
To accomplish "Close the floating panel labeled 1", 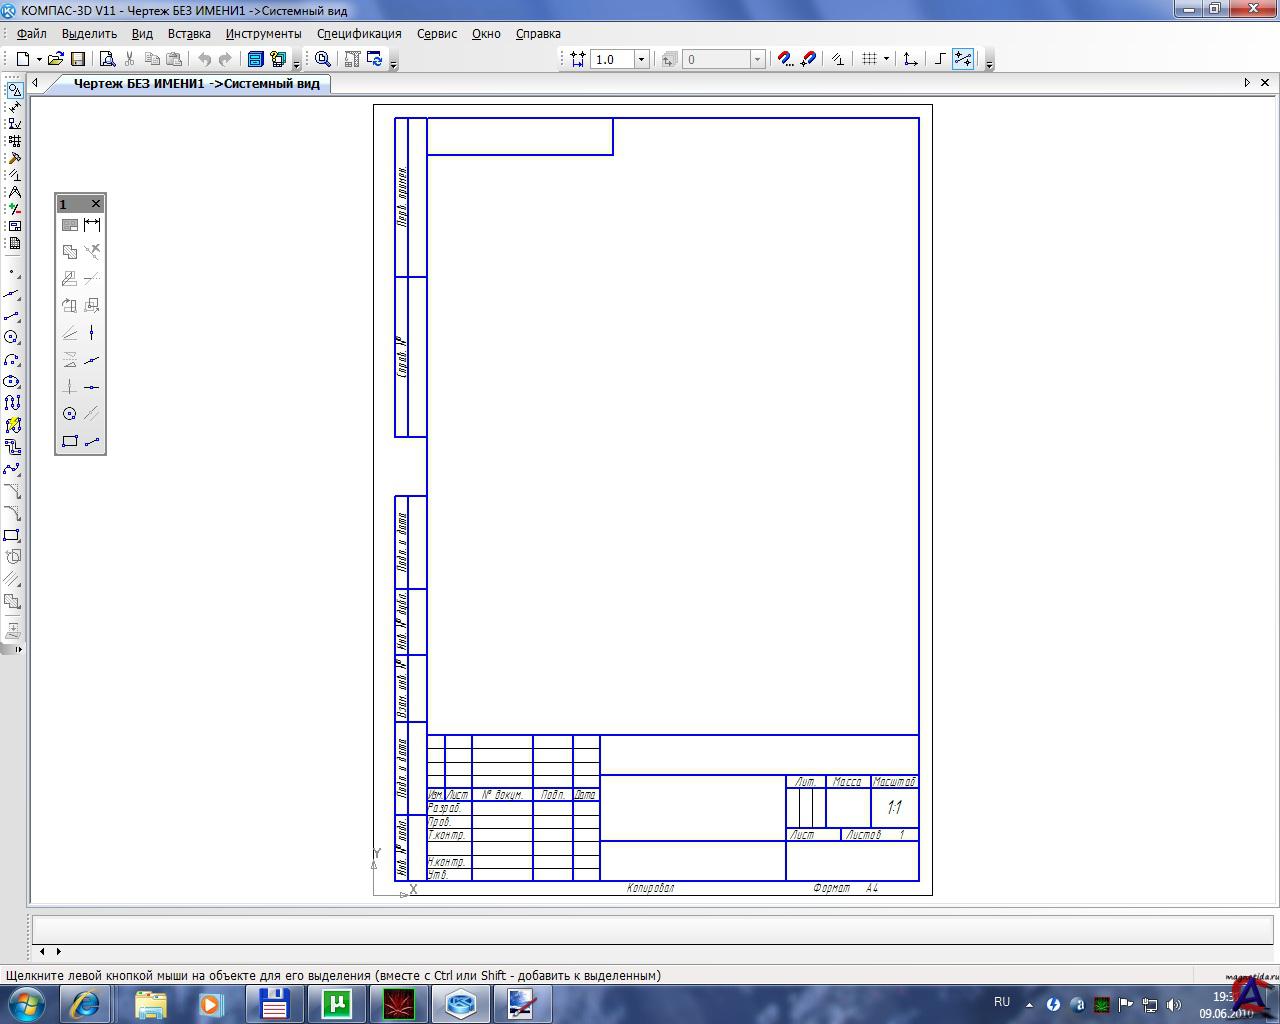I will coord(96,204).
